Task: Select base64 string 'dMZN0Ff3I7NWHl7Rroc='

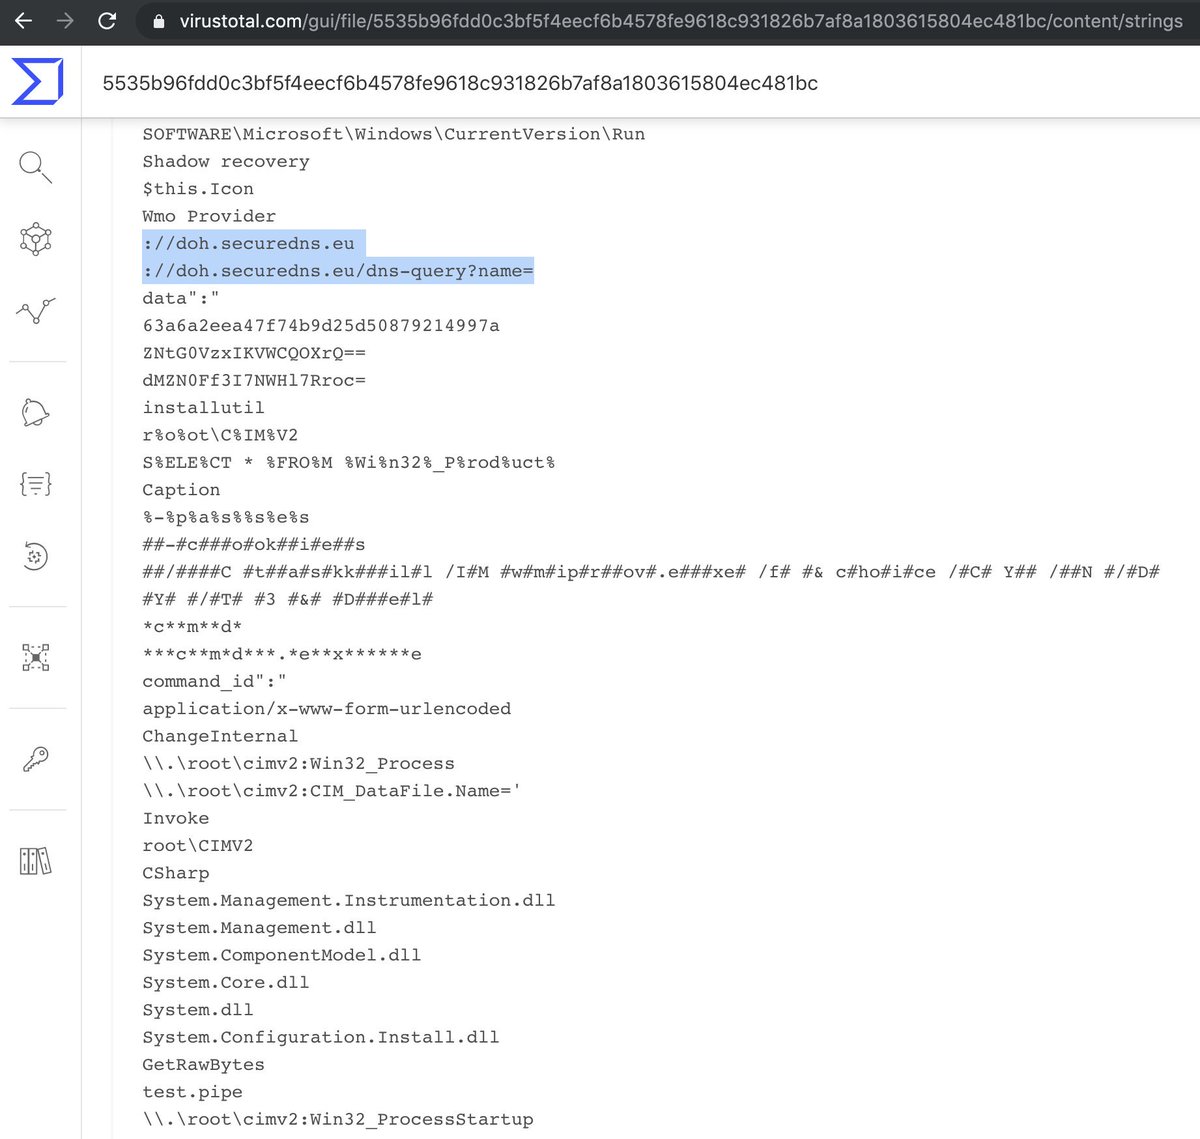Action: coord(254,380)
